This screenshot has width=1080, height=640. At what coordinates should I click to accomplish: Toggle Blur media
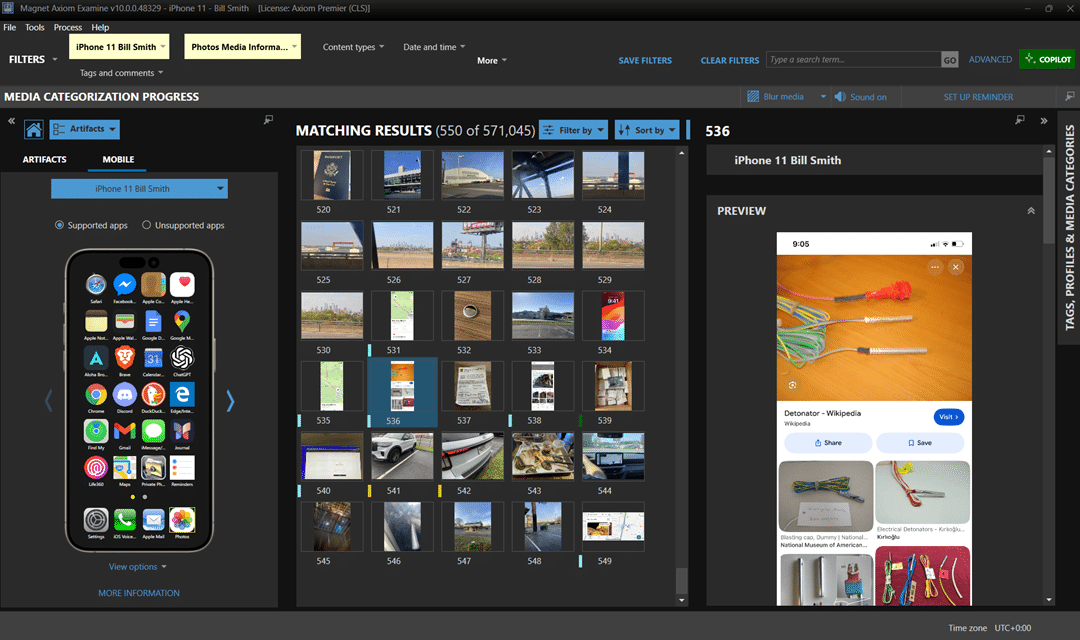pyautogui.click(x=776, y=97)
